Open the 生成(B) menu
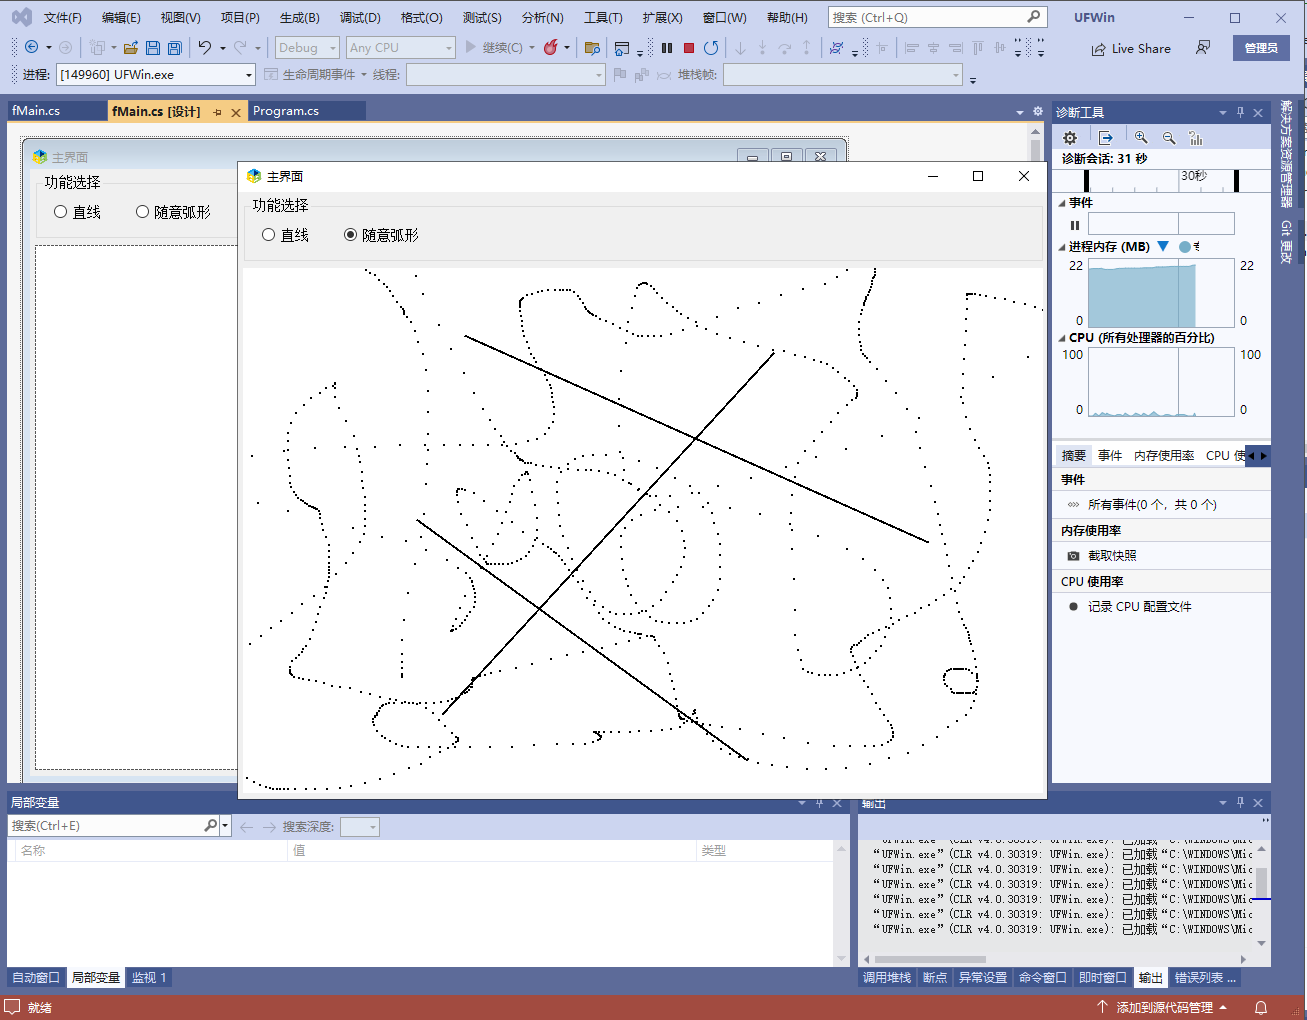 (x=299, y=17)
